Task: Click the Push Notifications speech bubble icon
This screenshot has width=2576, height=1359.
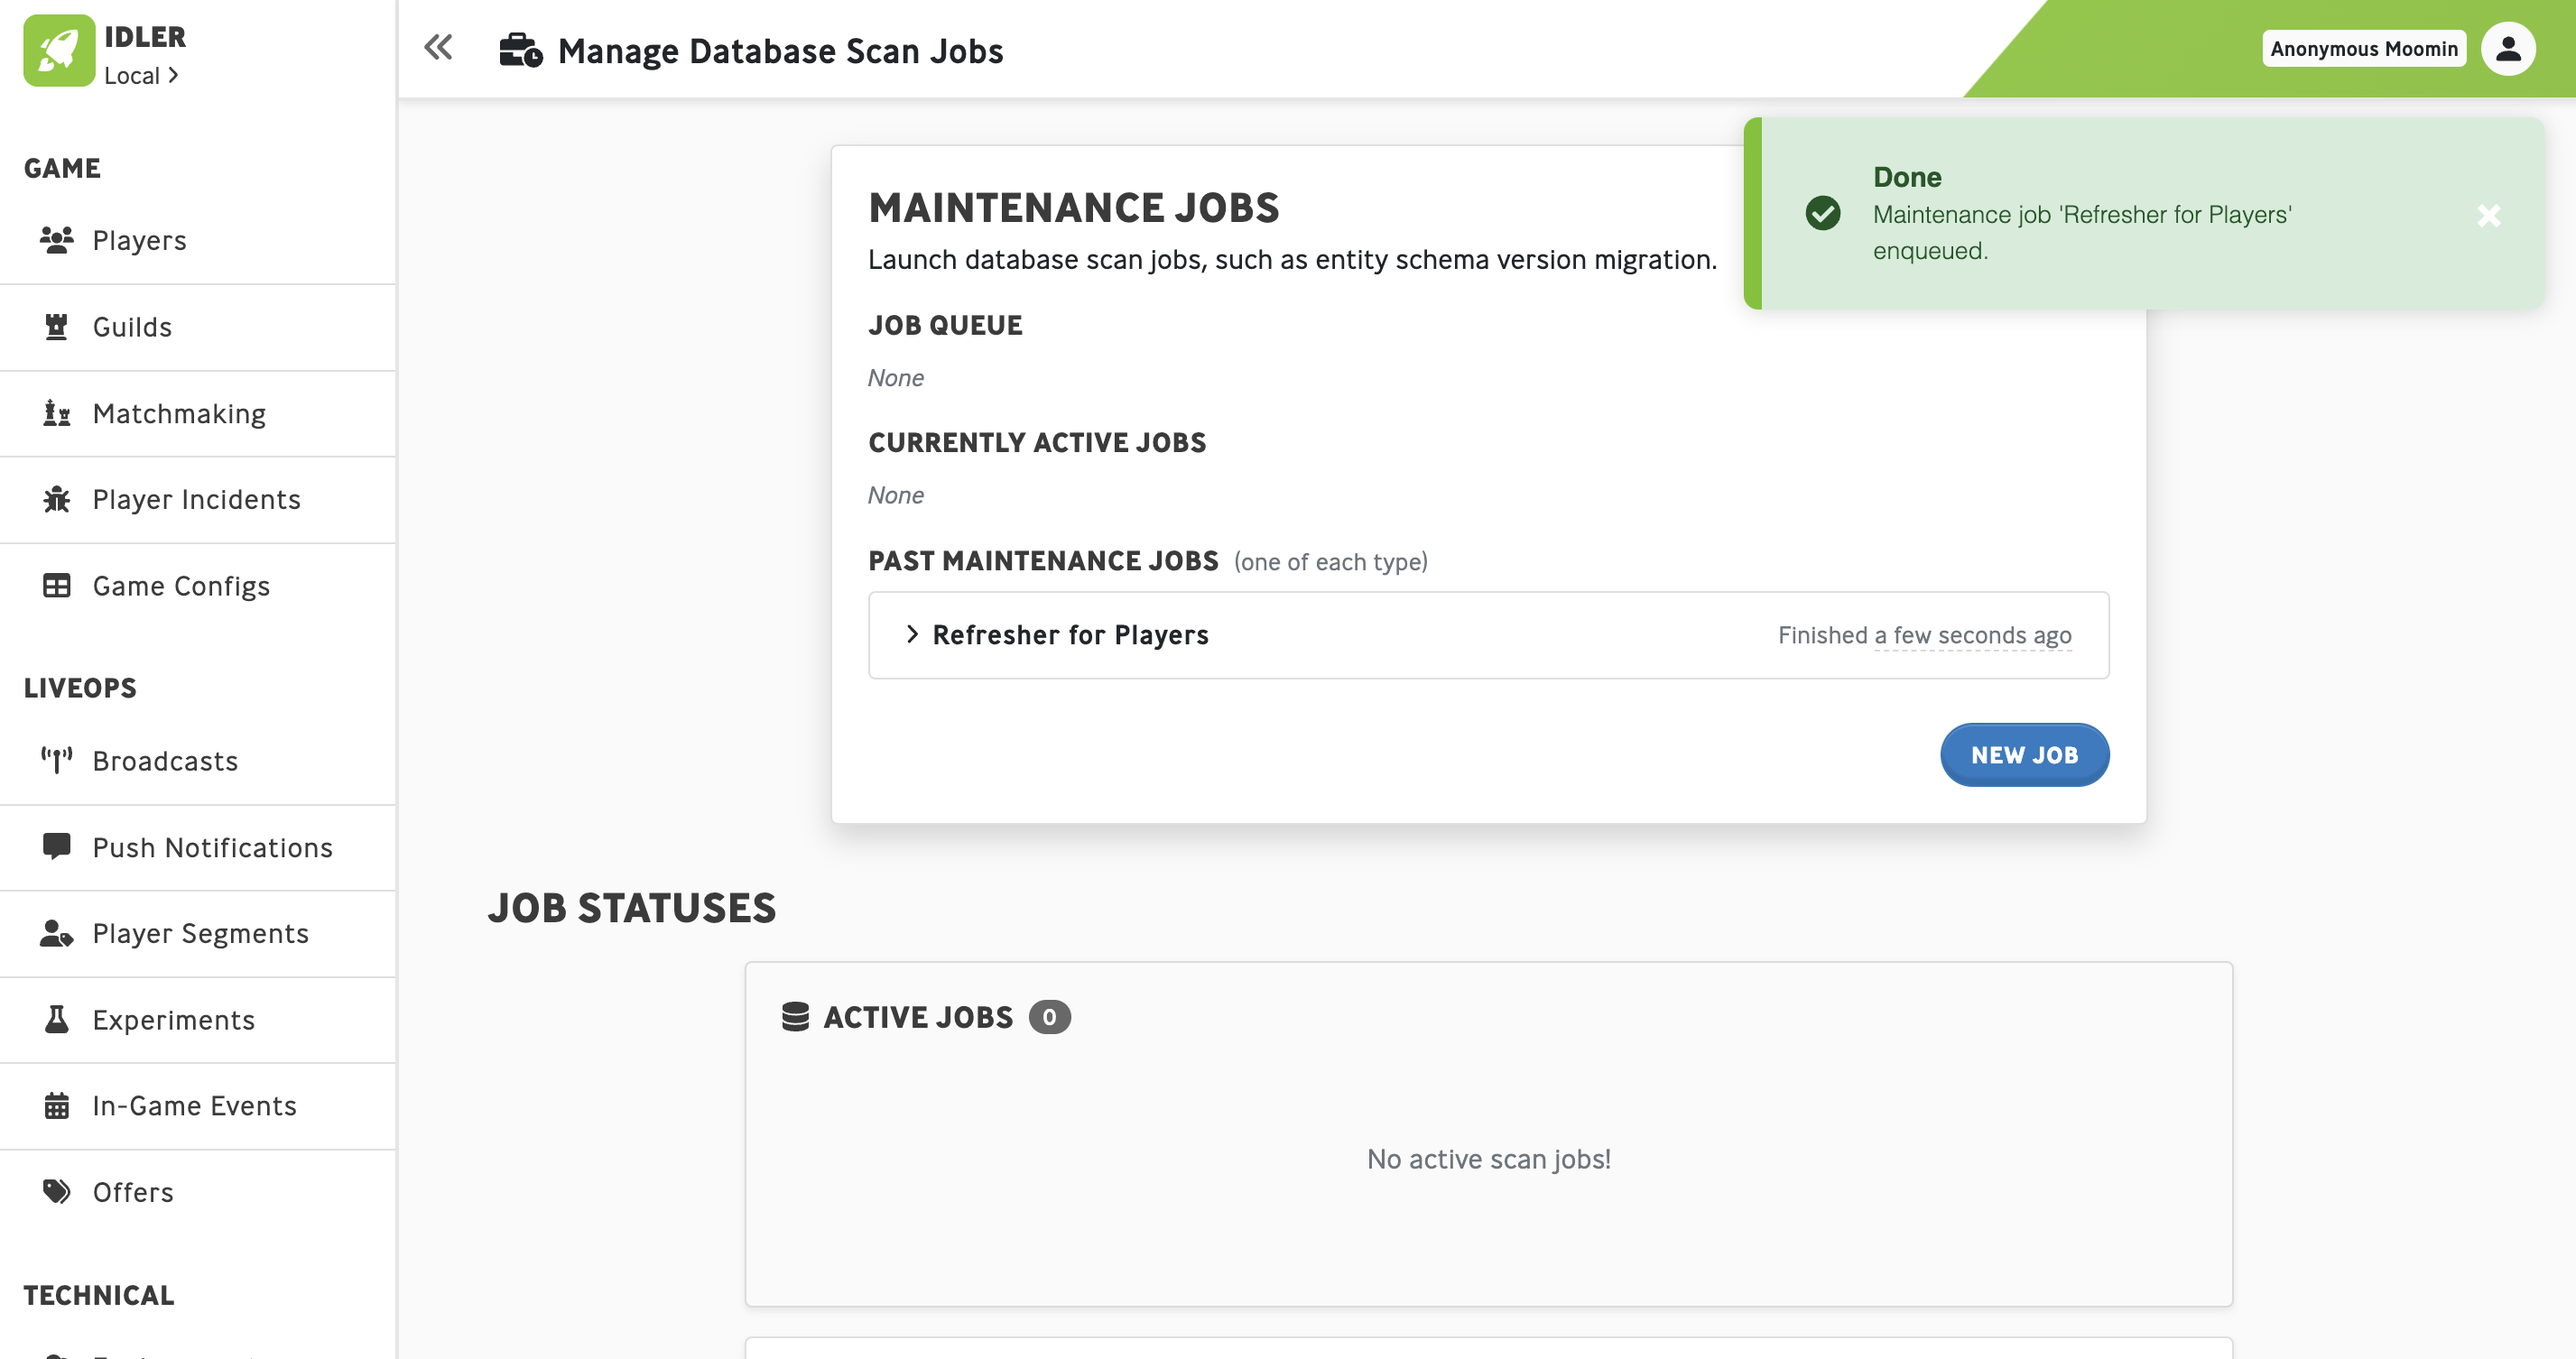Action: point(57,846)
